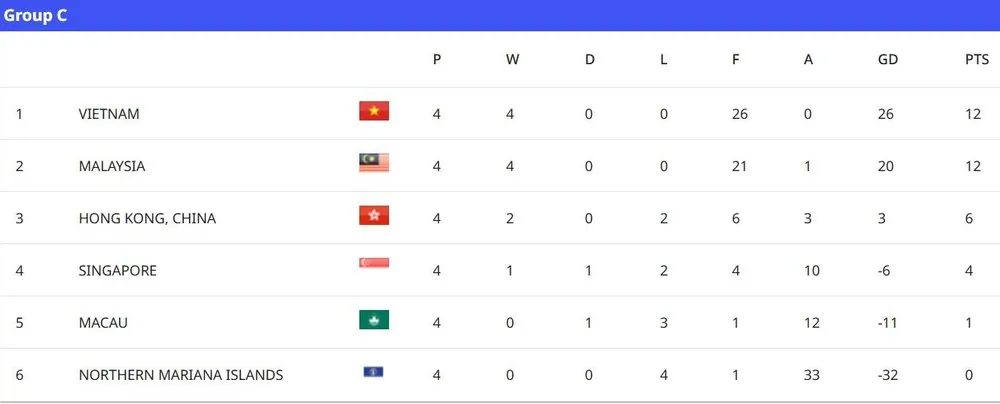Screen dimensions: 1000x404
Task: Select the Group C header
Action: click(x=36, y=16)
